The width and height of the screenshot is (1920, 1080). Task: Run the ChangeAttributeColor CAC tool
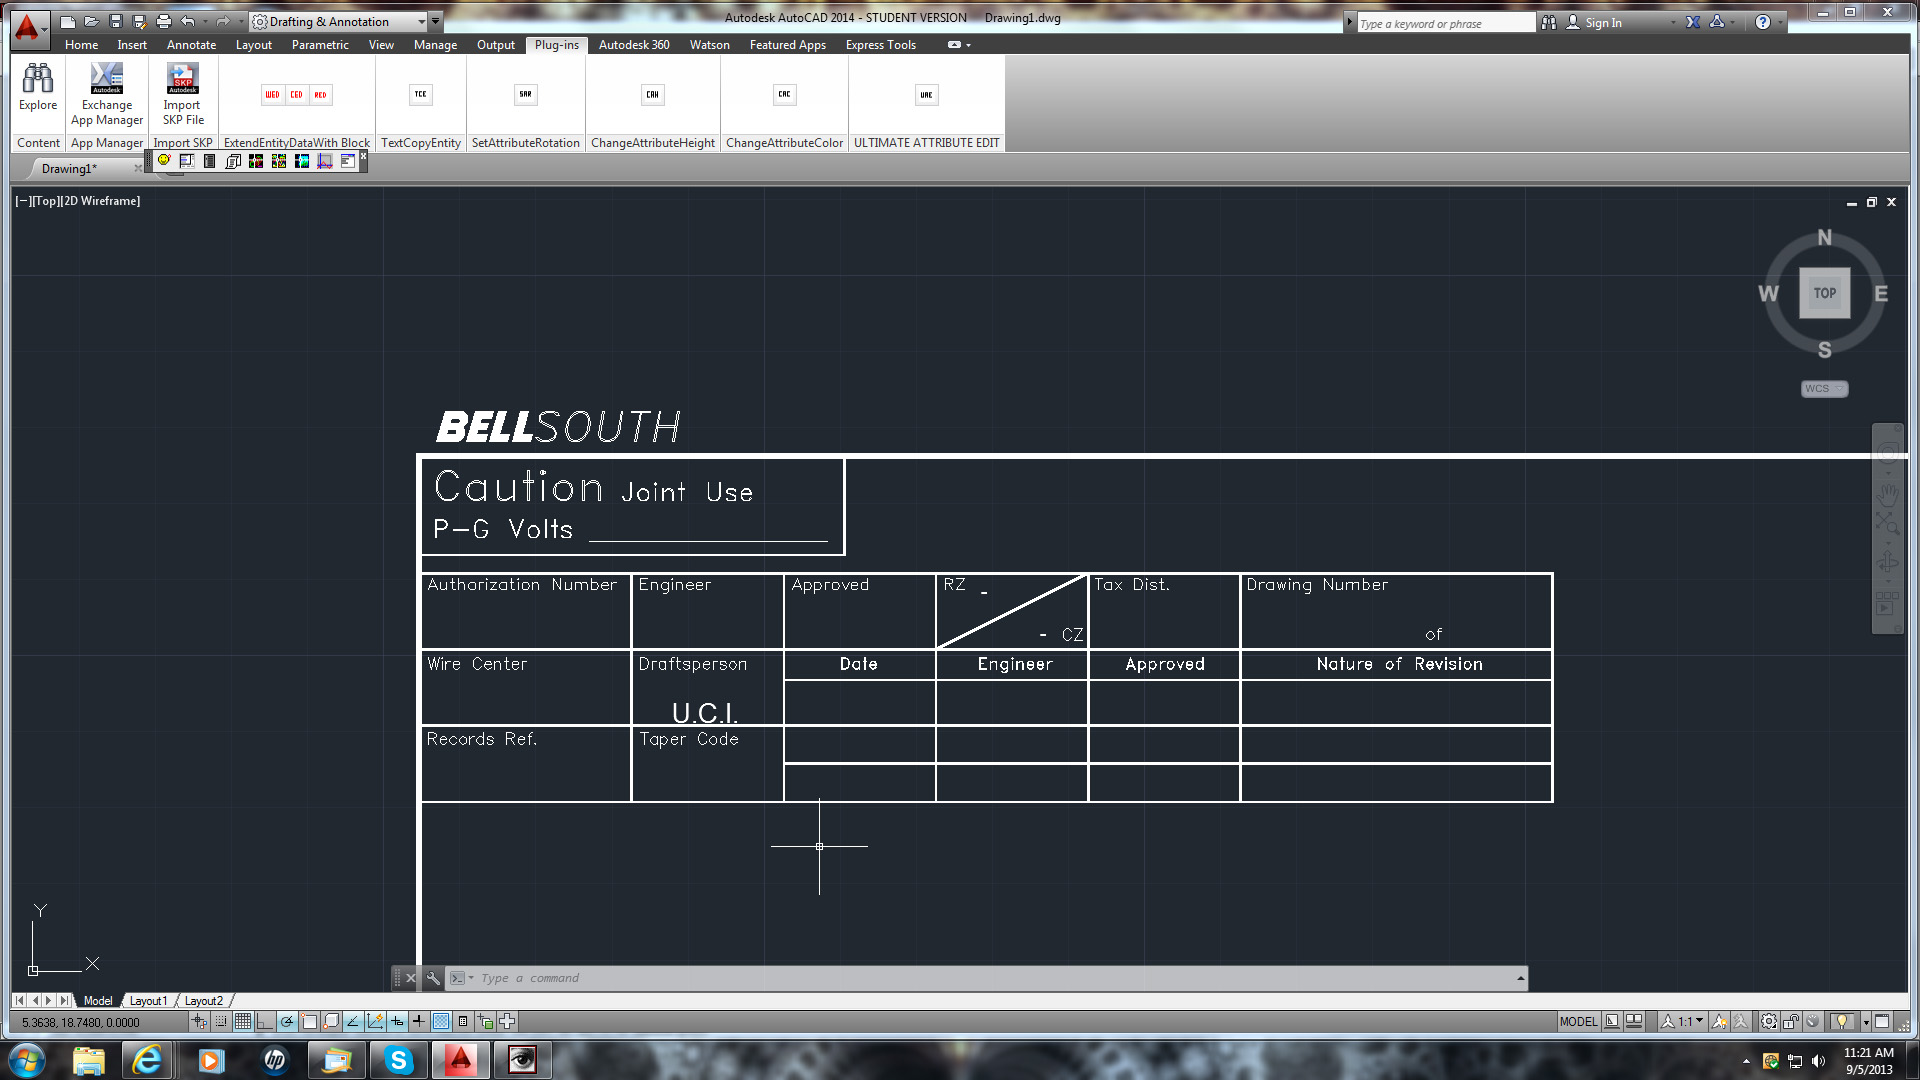[784, 94]
